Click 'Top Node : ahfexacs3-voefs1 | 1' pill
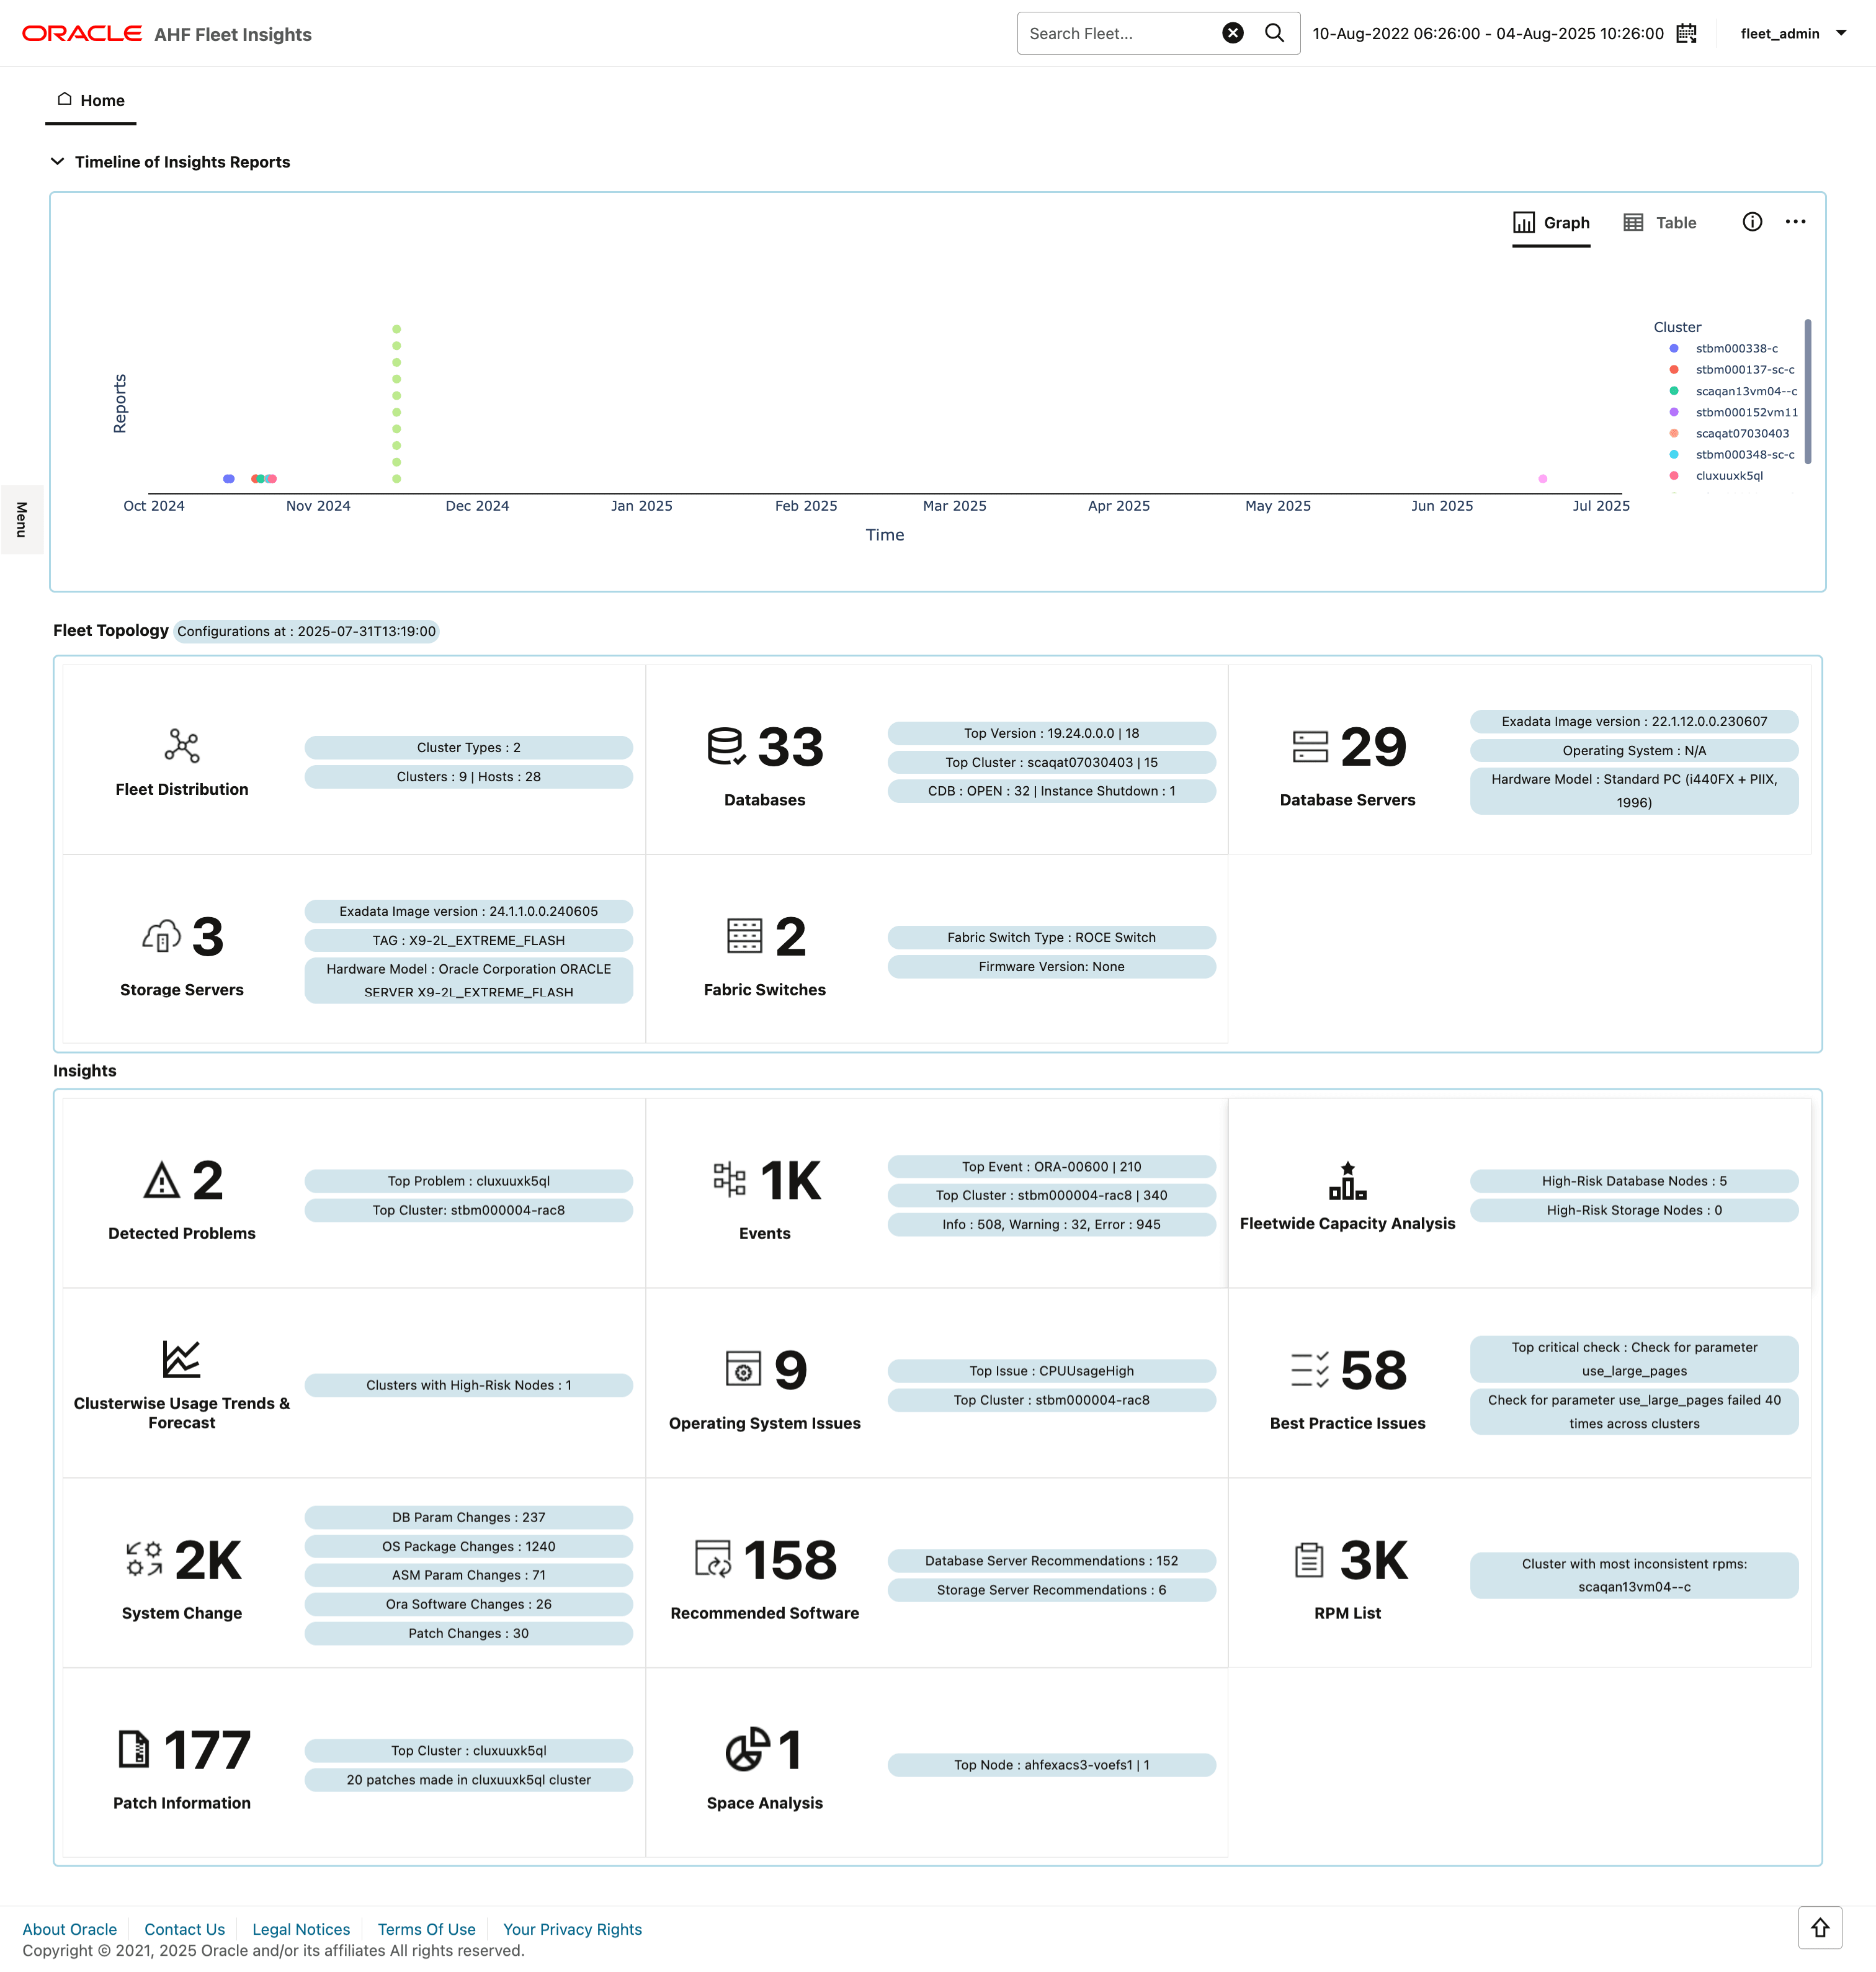The image size is (1876, 1972). 1051,1765
